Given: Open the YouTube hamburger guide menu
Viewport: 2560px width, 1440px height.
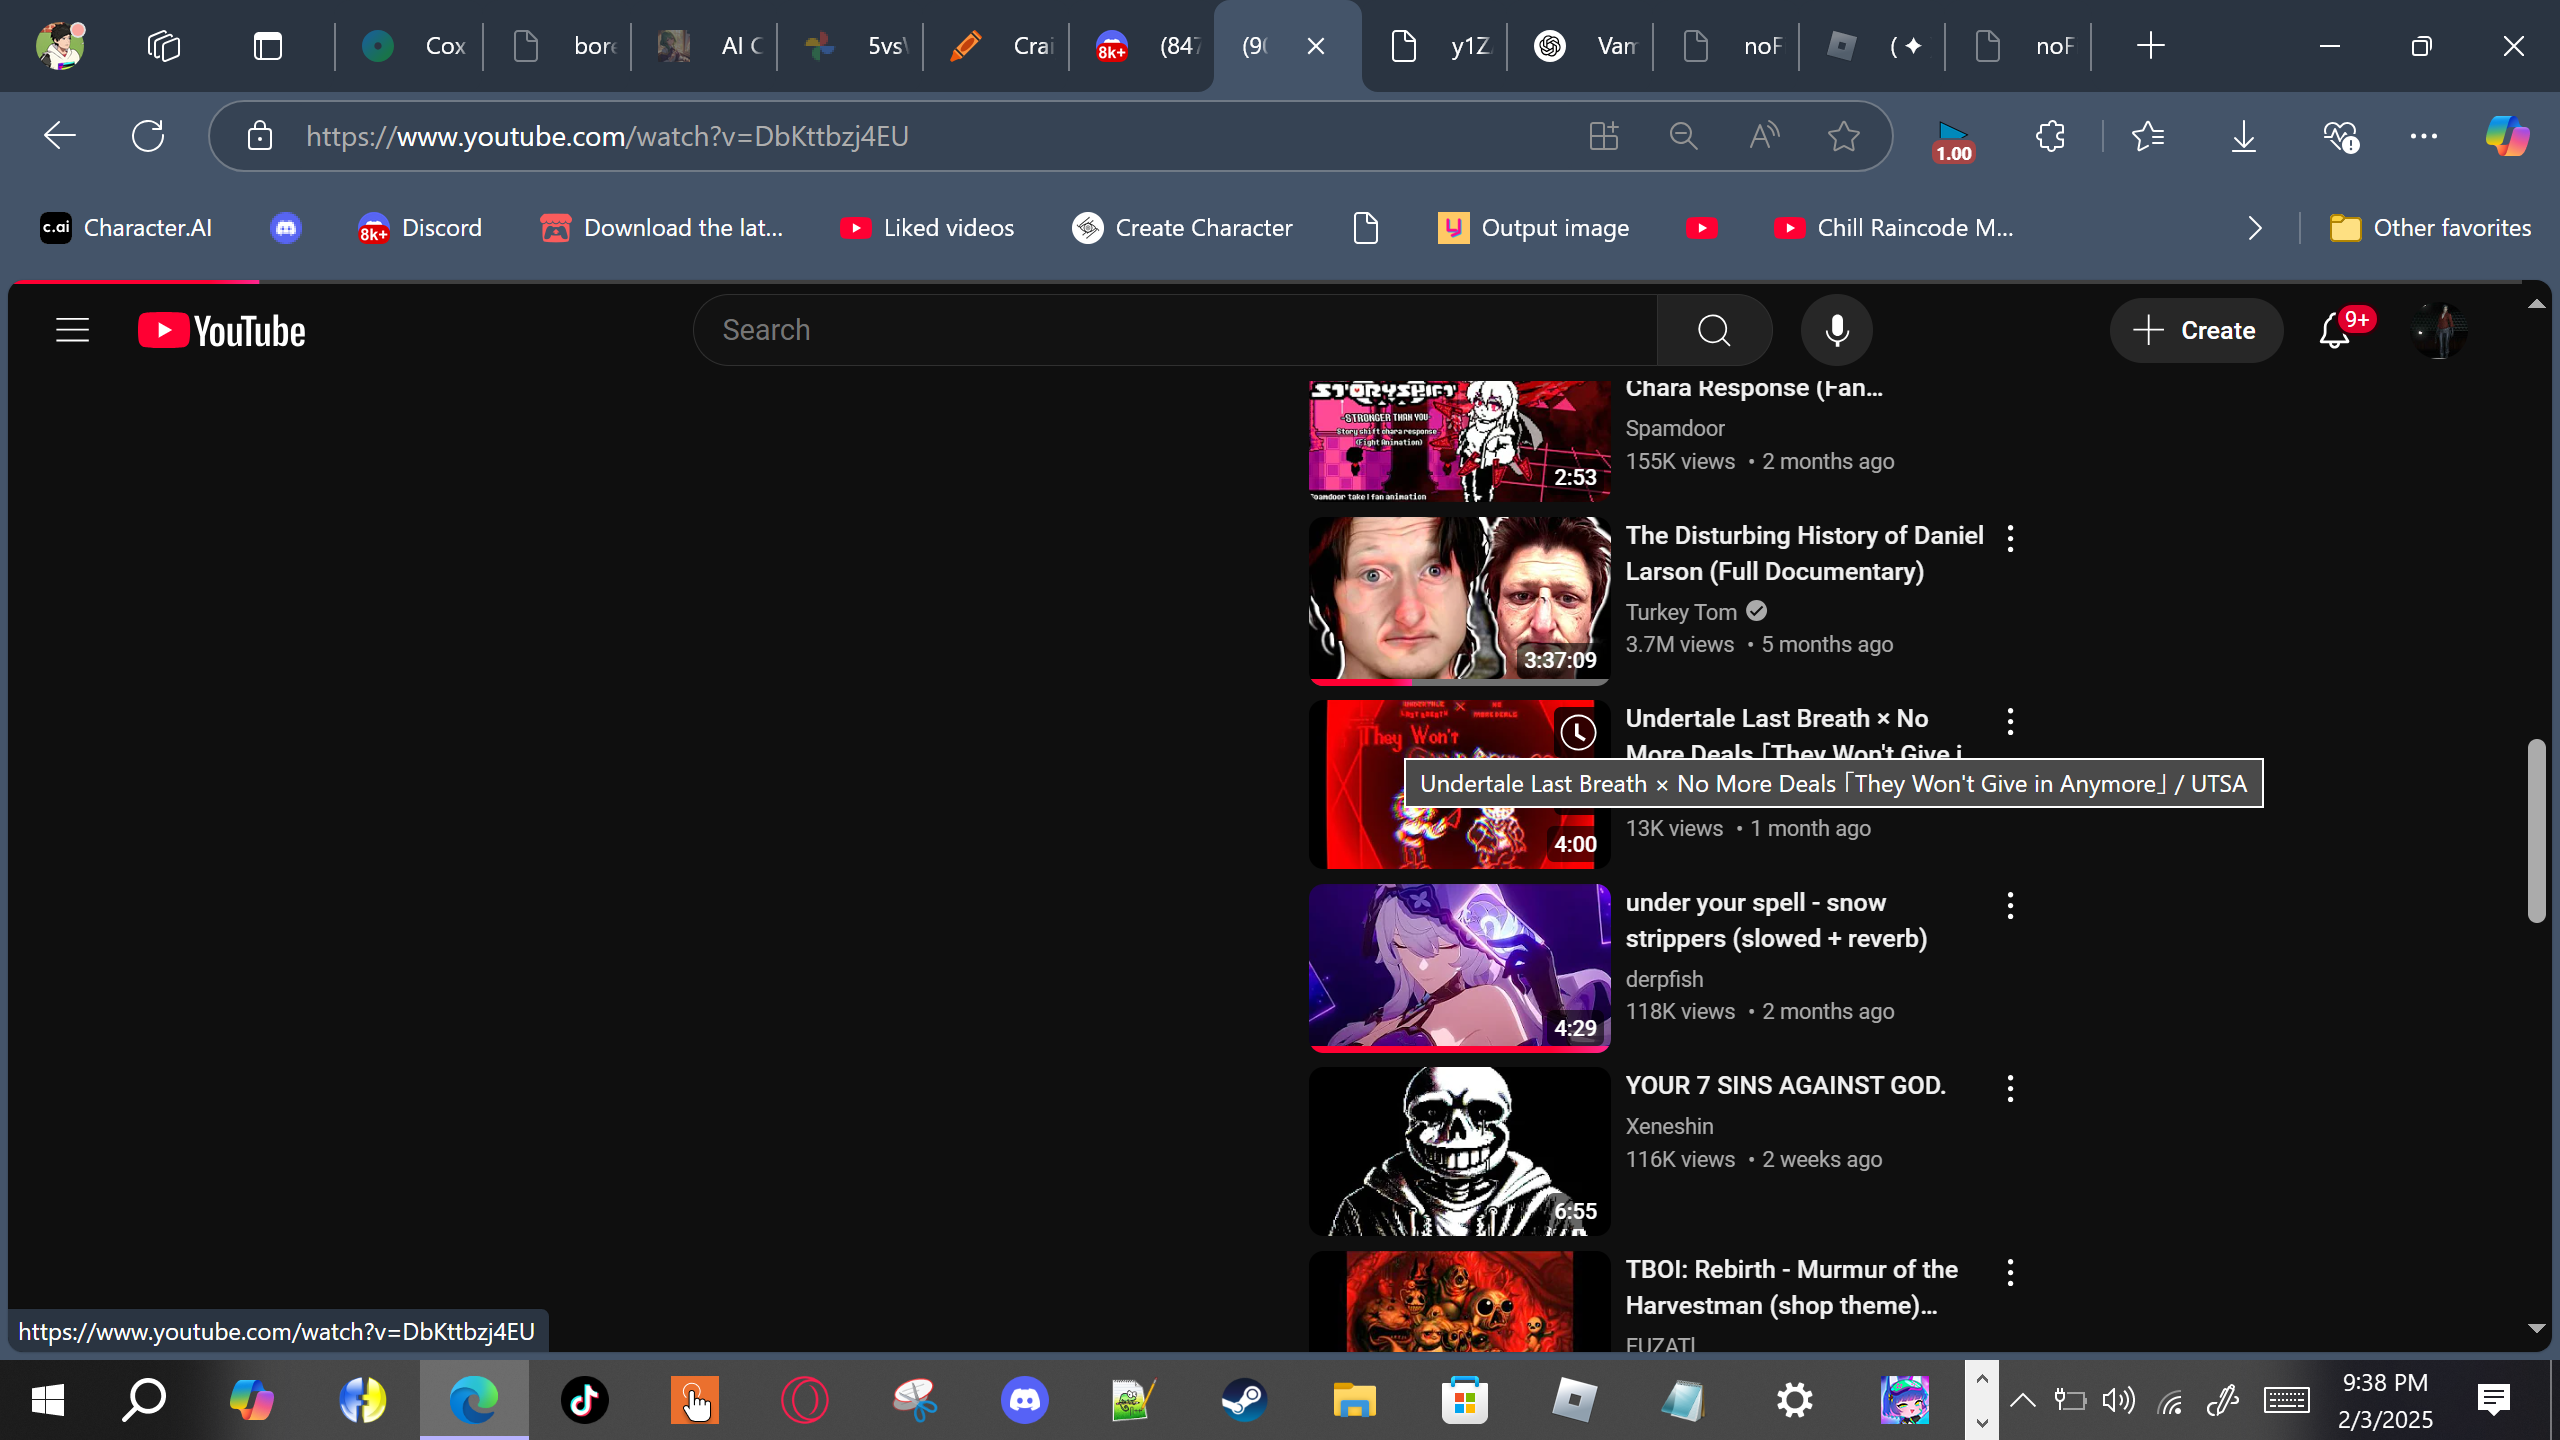Looking at the screenshot, I should tap(72, 330).
